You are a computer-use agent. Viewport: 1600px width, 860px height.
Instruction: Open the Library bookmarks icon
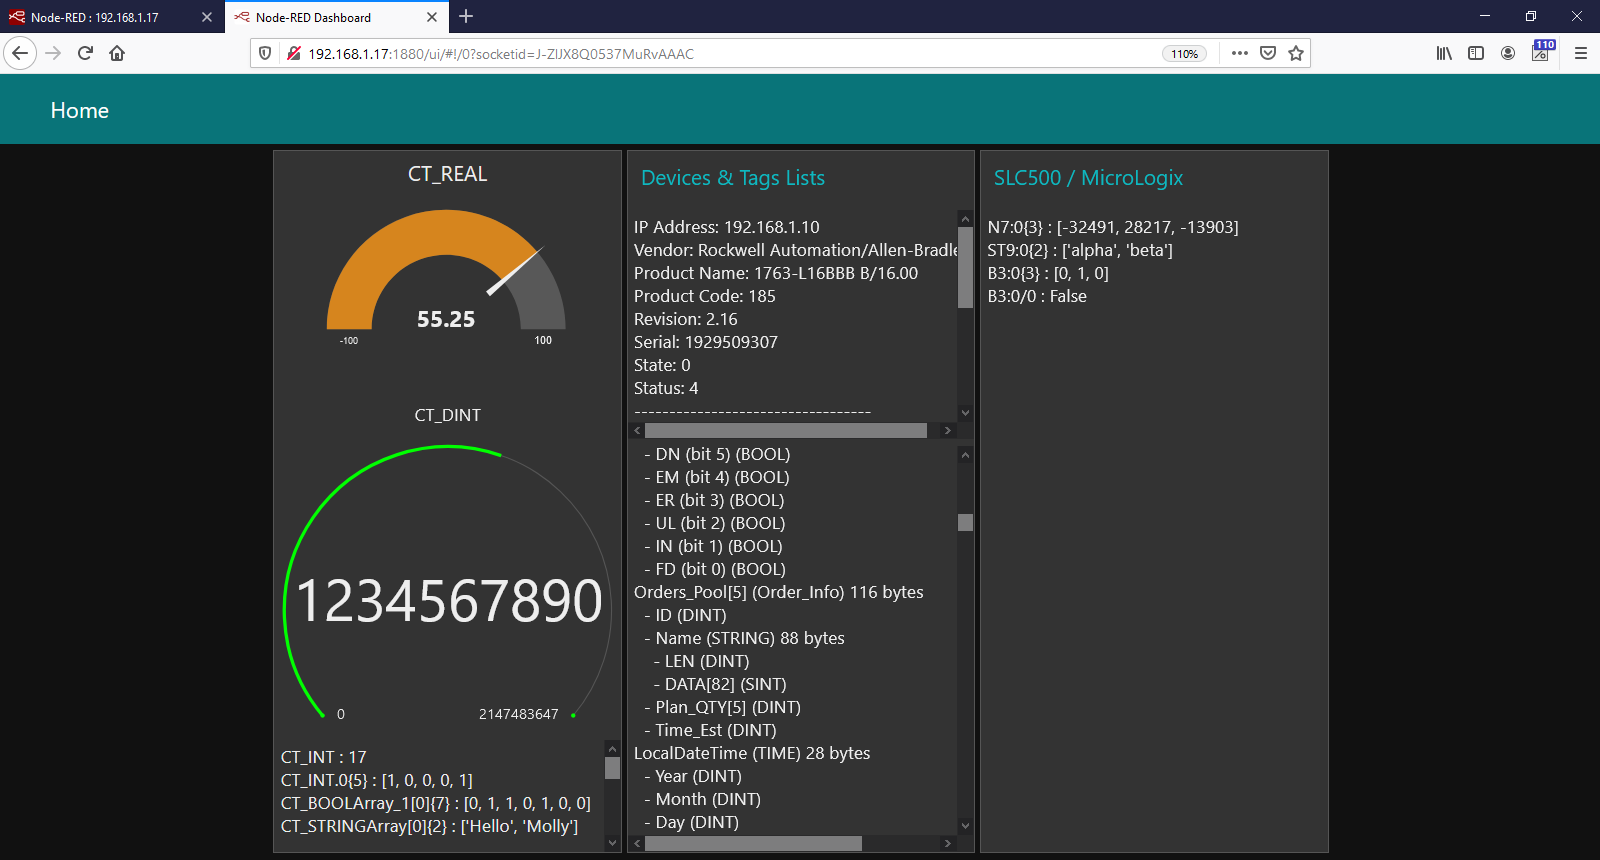pos(1444,53)
